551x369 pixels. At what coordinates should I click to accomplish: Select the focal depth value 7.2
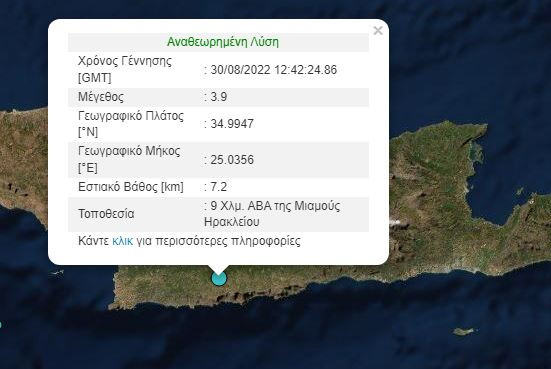point(219,187)
